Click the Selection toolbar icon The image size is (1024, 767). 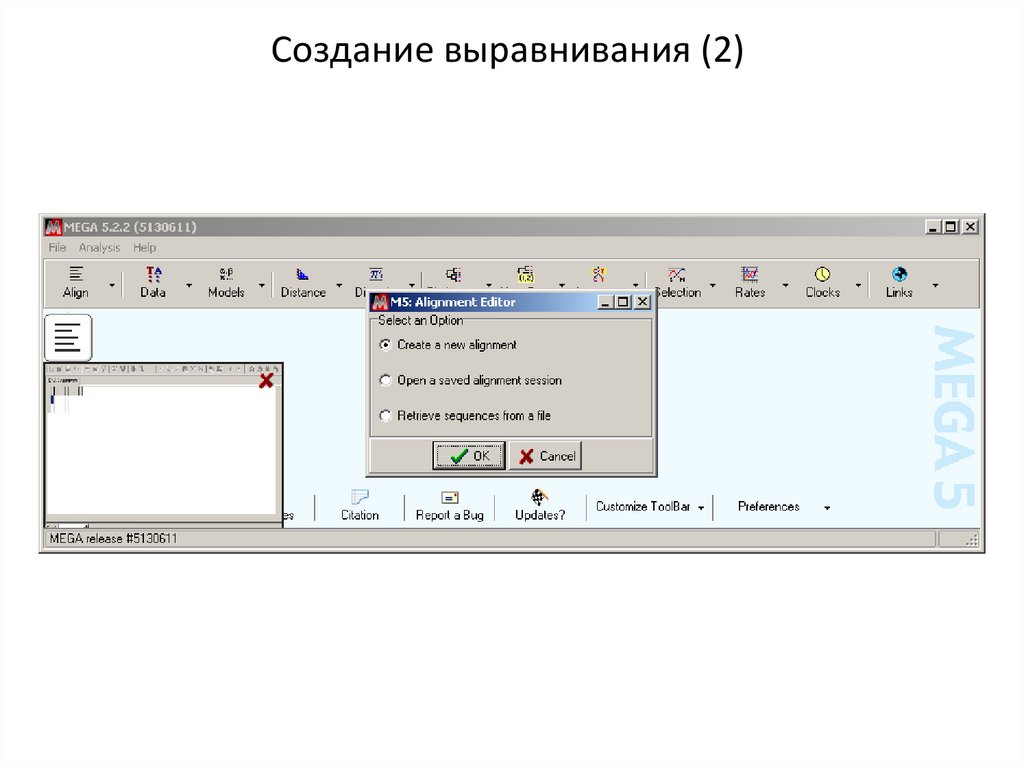[x=678, y=282]
